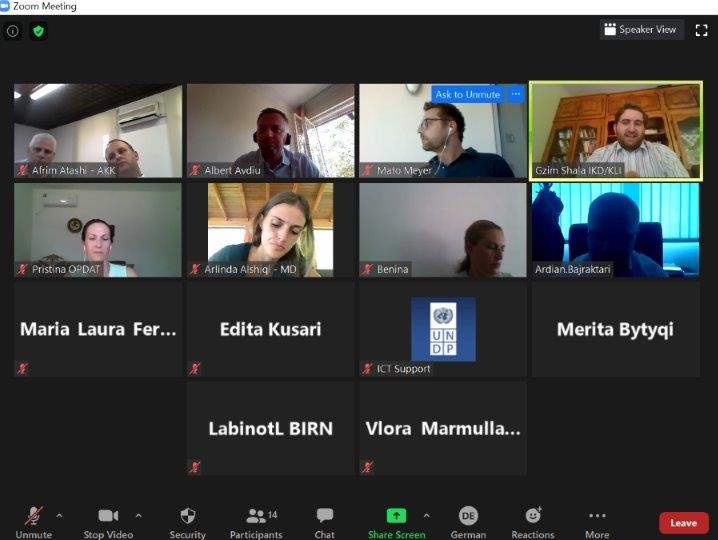
Task: Stop Video camera toggle
Action: pos(108,523)
